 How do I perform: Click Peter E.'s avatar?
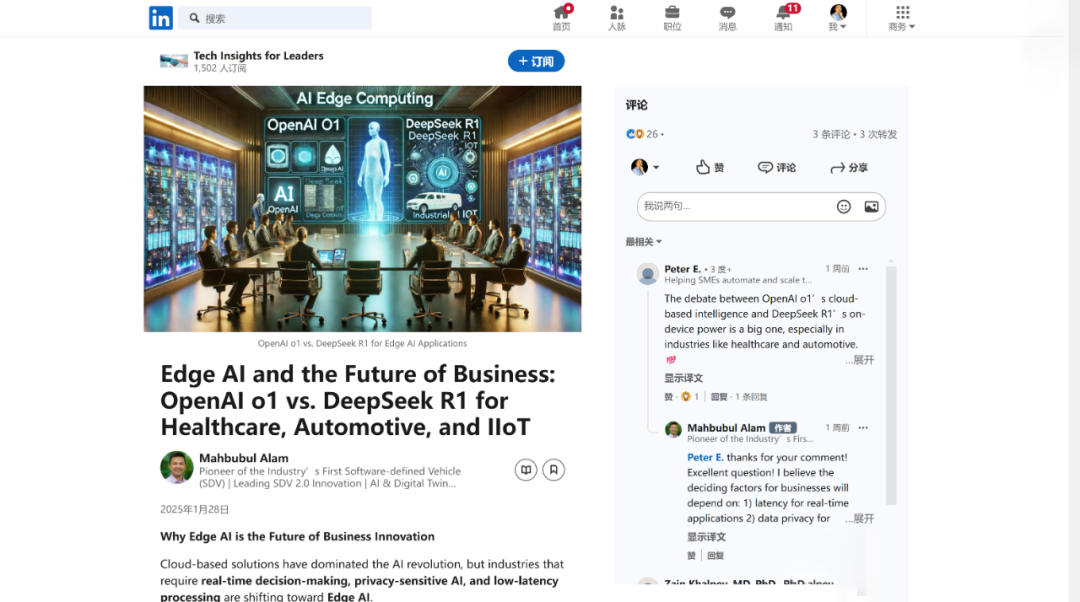point(647,274)
